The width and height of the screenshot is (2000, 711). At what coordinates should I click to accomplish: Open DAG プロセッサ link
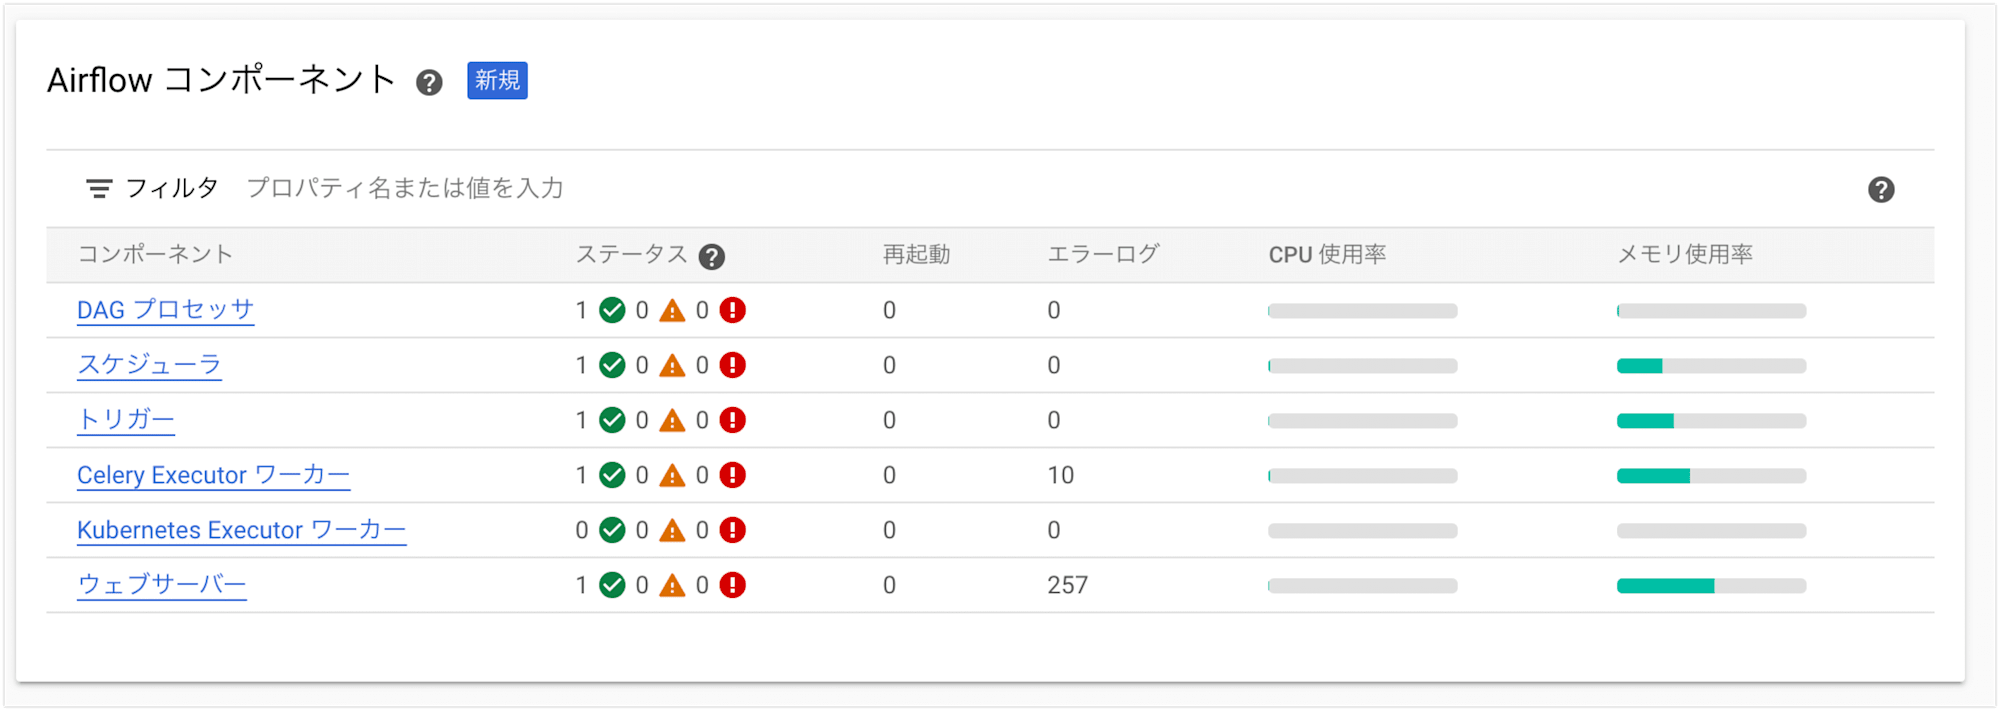tap(165, 310)
